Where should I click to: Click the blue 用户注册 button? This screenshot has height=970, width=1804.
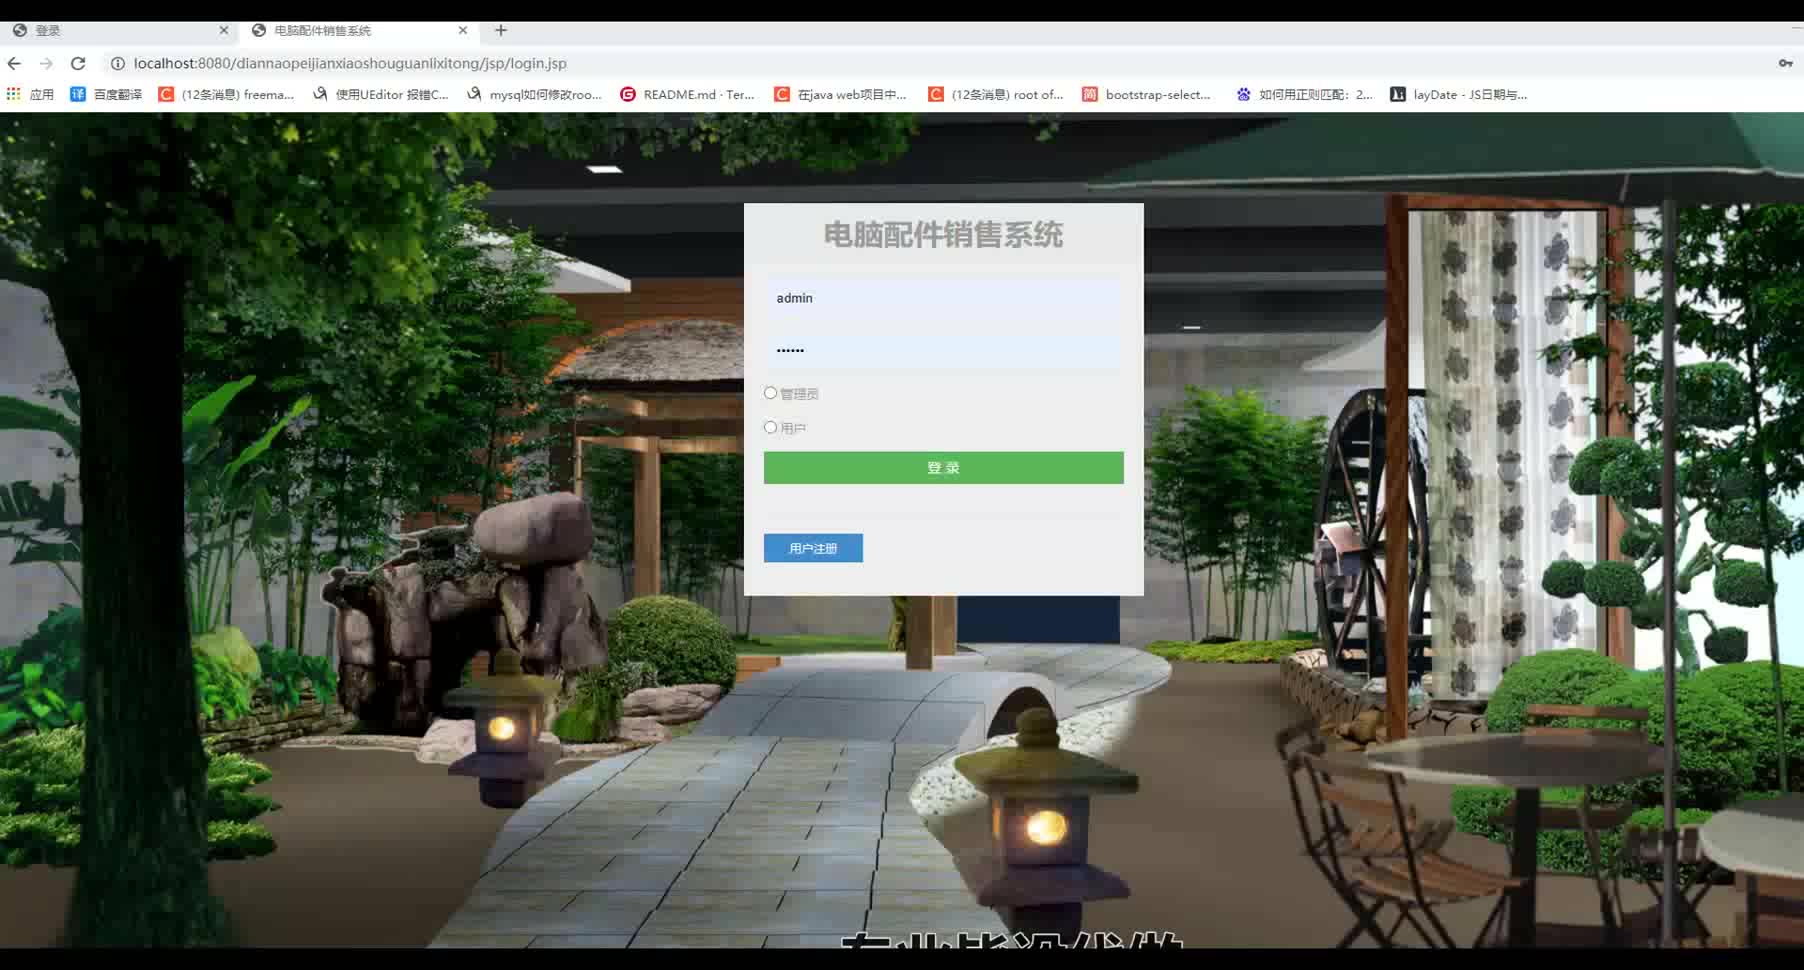coord(813,548)
